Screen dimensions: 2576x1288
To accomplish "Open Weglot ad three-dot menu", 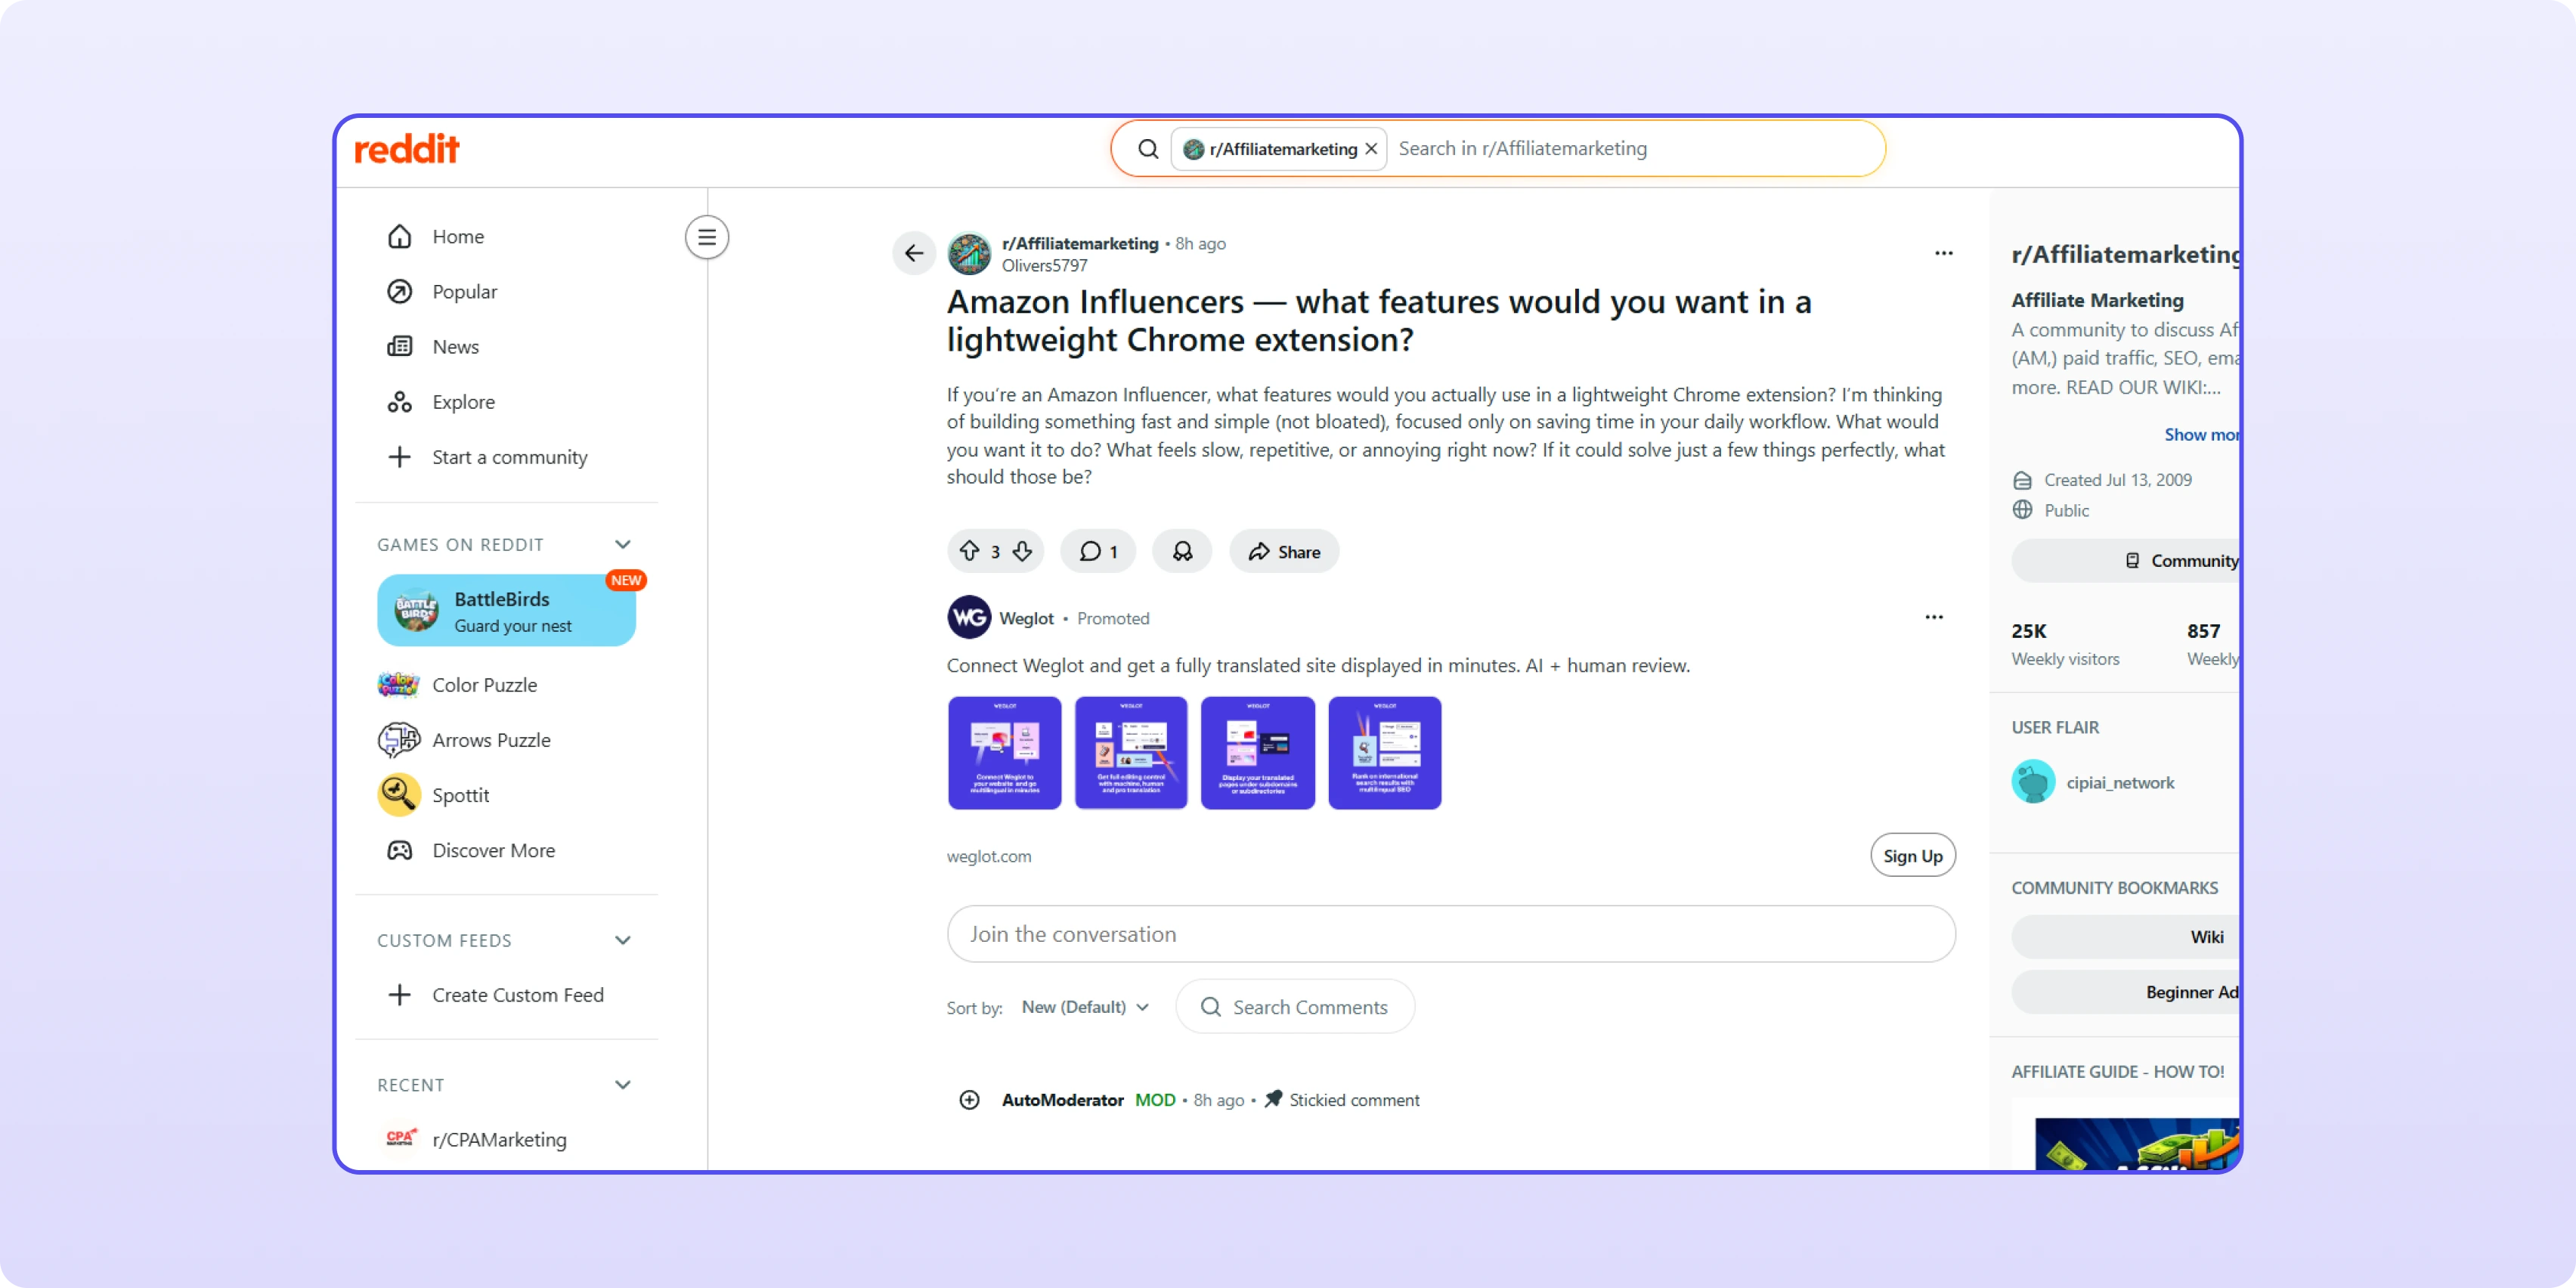I will pyautogui.click(x=1933, y=617).
